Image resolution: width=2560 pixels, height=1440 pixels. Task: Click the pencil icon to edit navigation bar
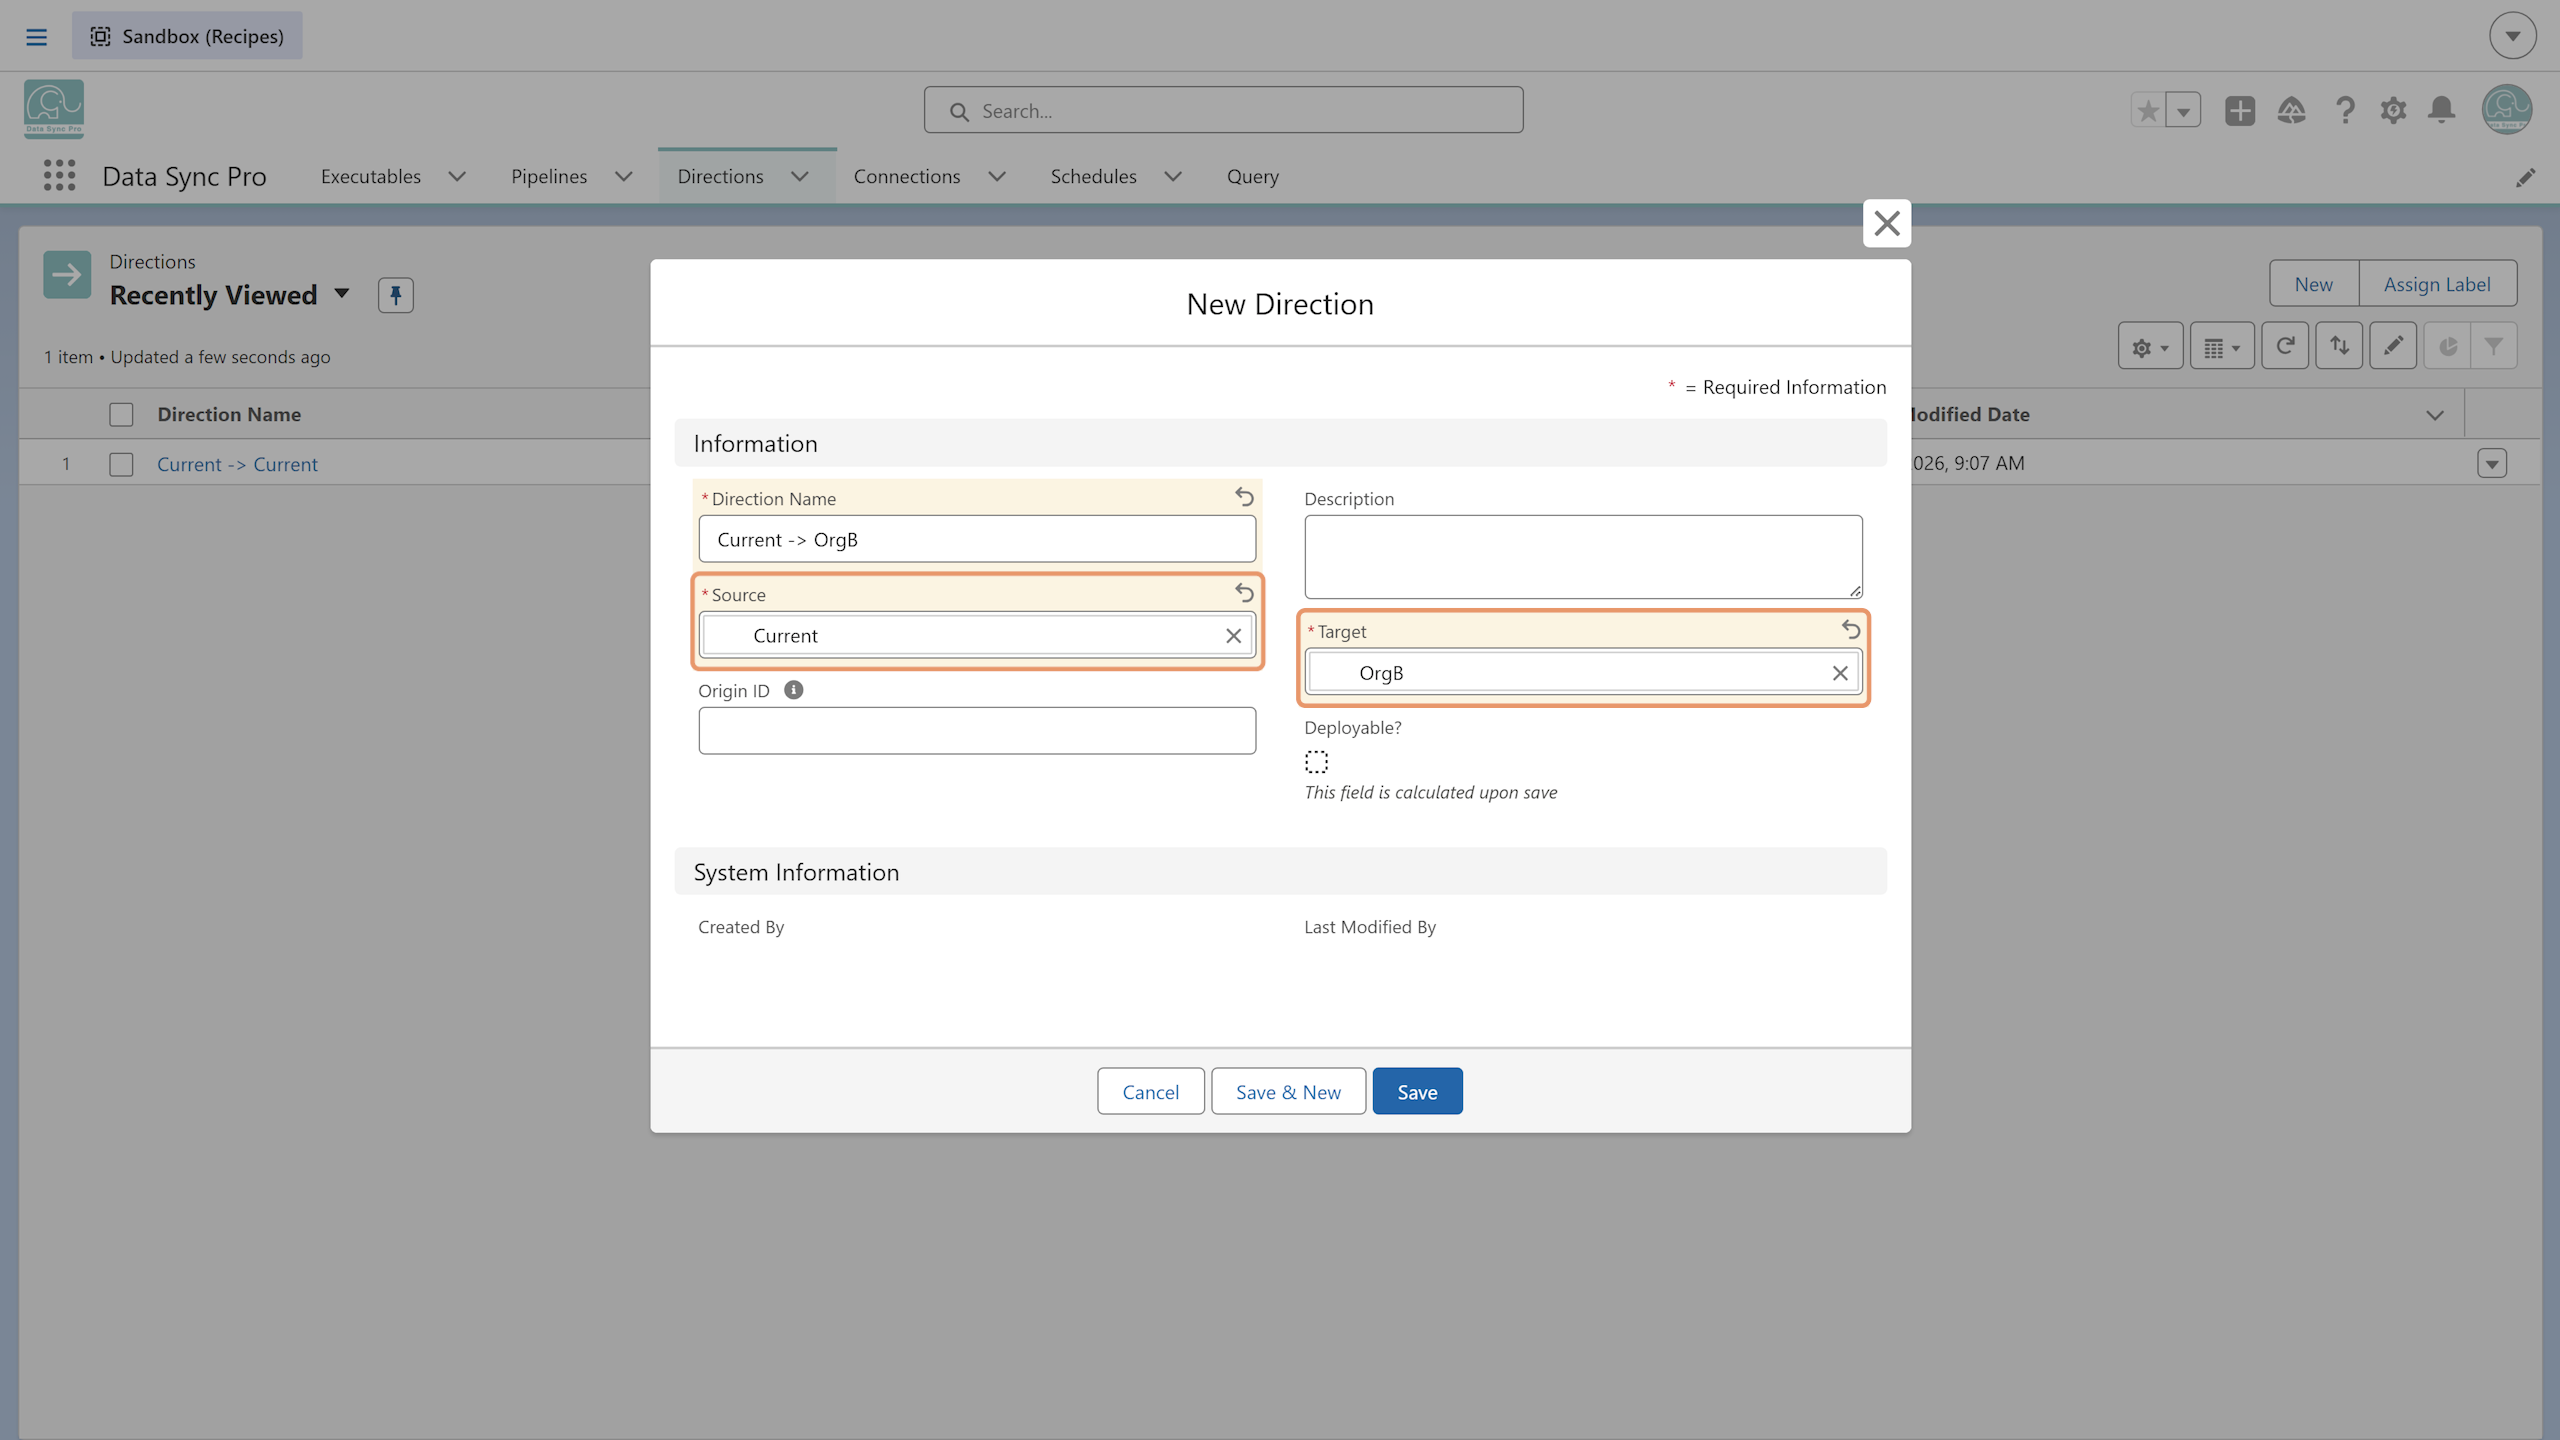coord(2526,177)
